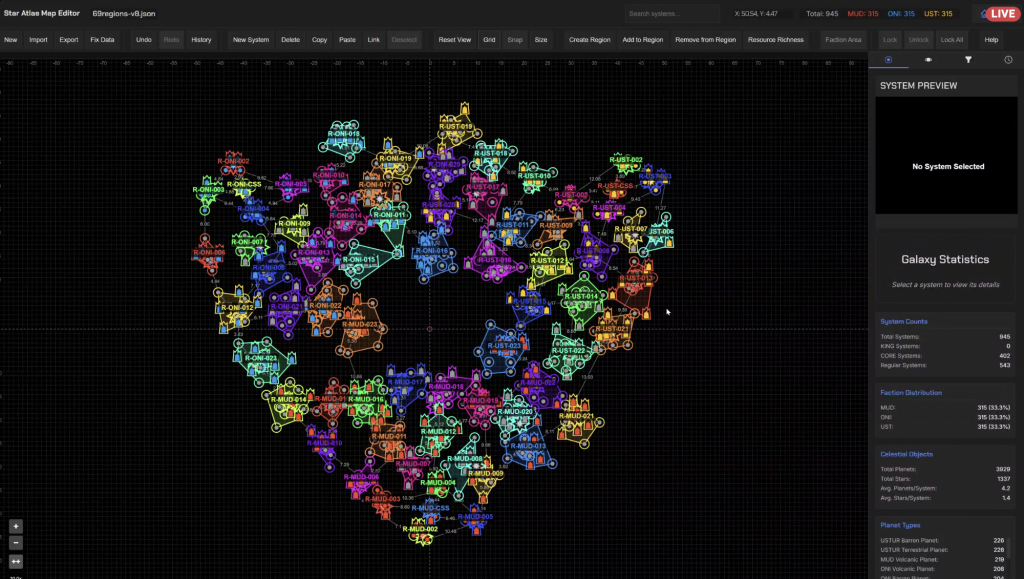This screenshot has width=1024, height=579.
Task: Open the Help button
Action: pos(991,40)
